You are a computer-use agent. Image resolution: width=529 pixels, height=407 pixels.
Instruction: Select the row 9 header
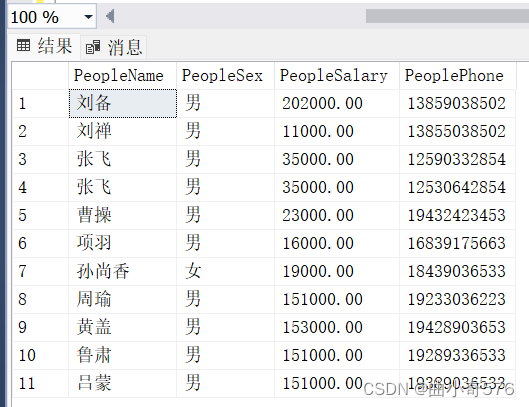point(40,328)
